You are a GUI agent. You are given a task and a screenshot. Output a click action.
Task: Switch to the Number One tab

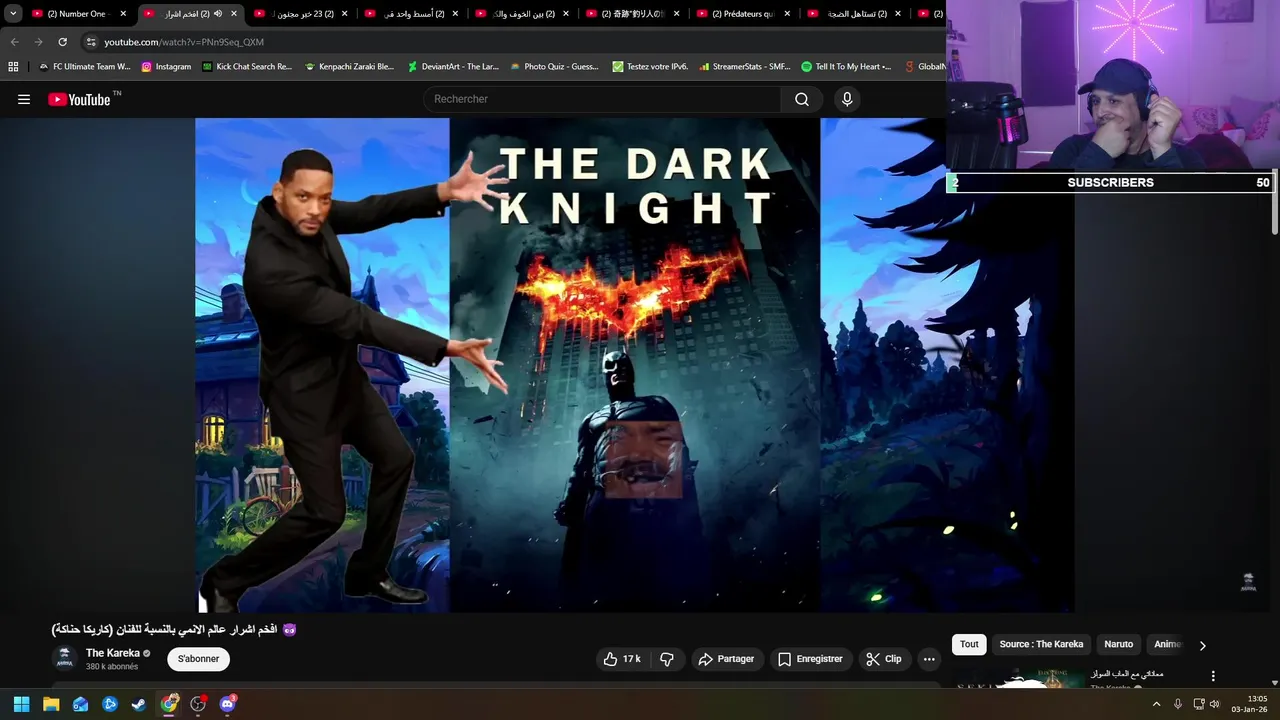[x=78, y=14]
